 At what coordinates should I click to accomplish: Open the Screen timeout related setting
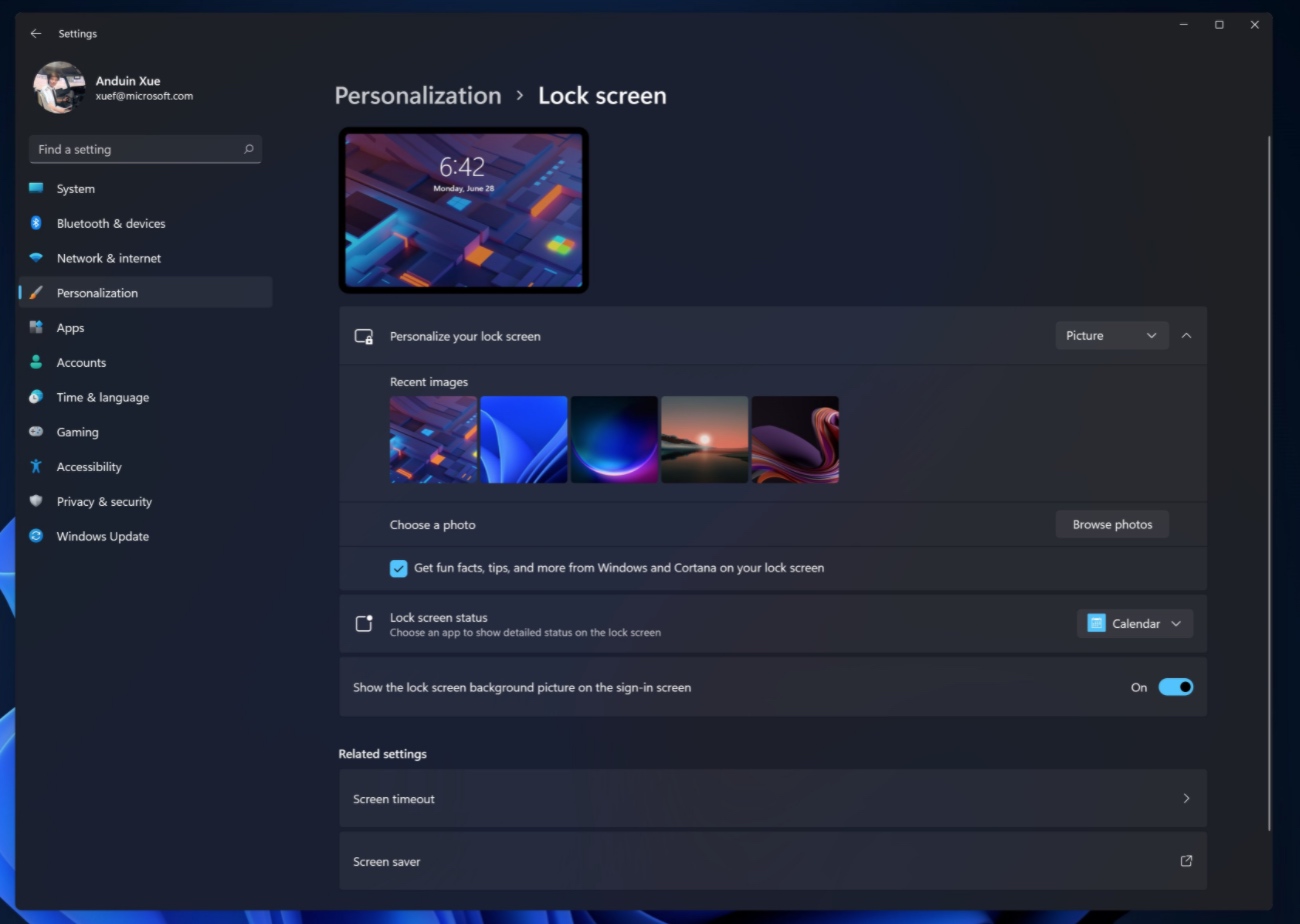(772, 798)
